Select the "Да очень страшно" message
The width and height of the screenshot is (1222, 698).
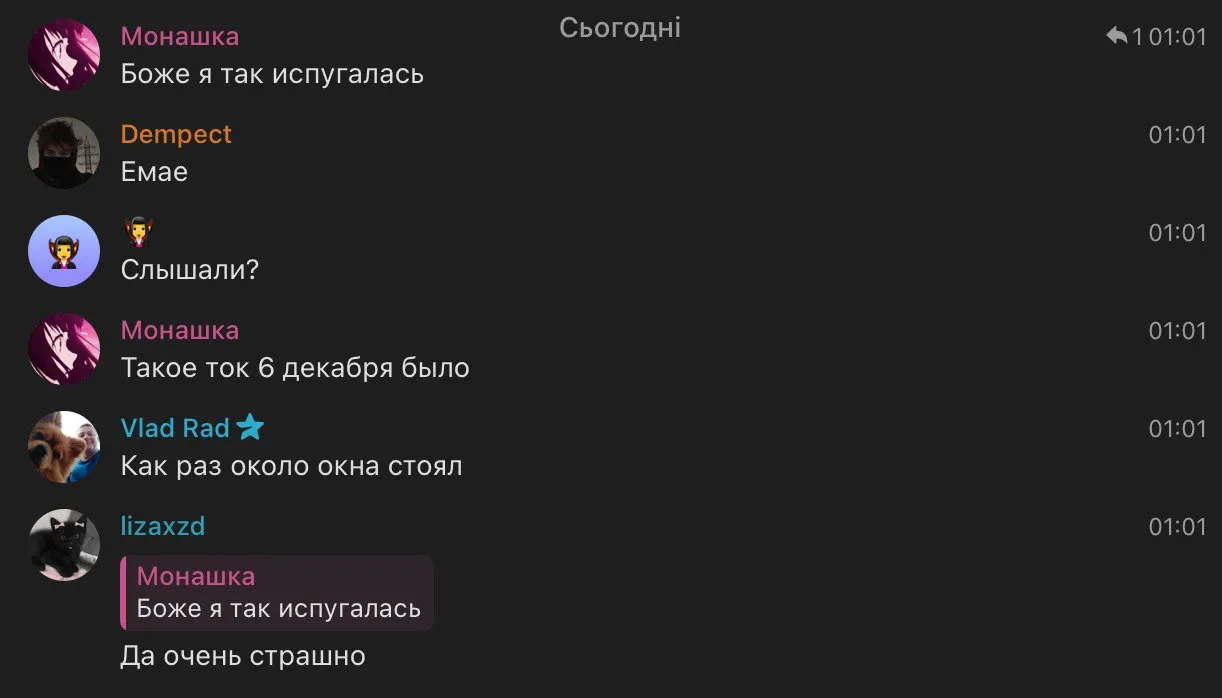click(x=243, y=656)
